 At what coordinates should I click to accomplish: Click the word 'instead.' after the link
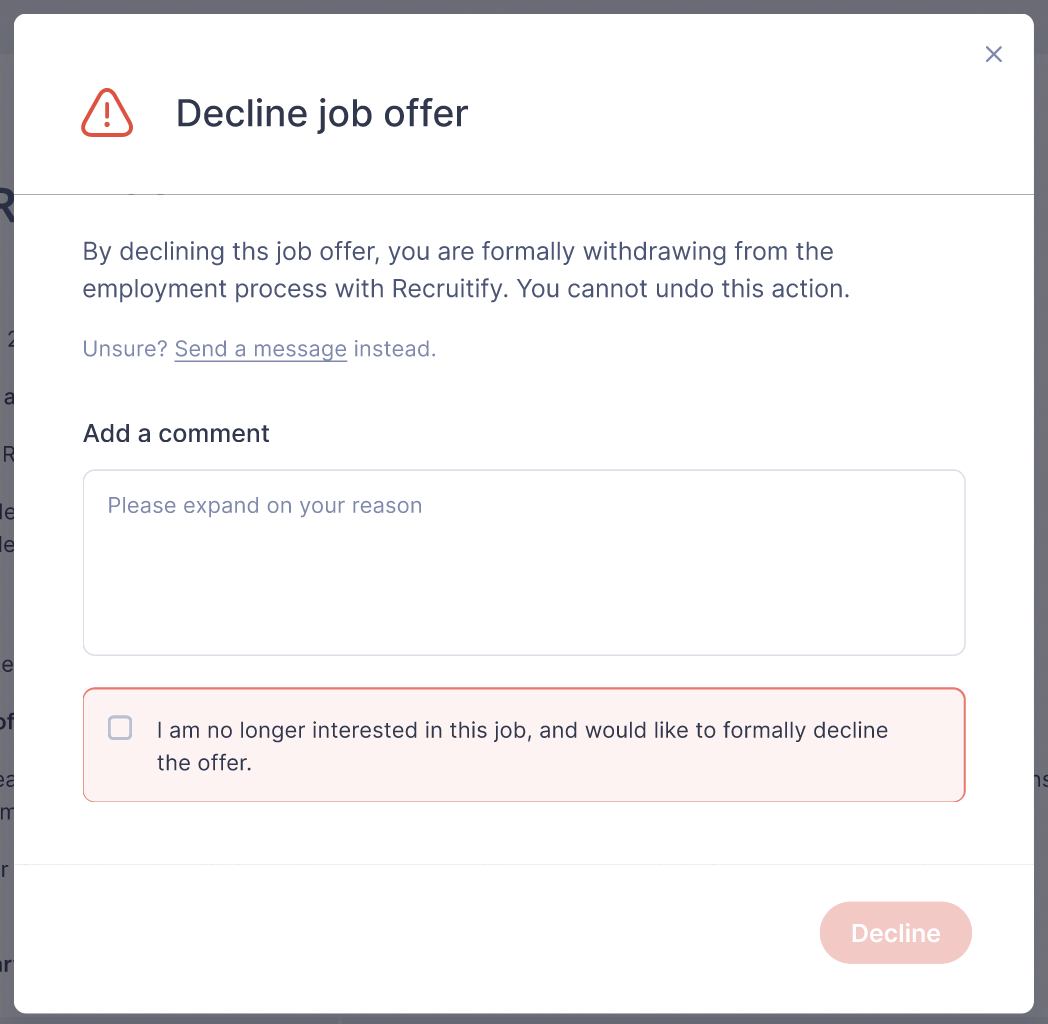click(x=395, y=349)
